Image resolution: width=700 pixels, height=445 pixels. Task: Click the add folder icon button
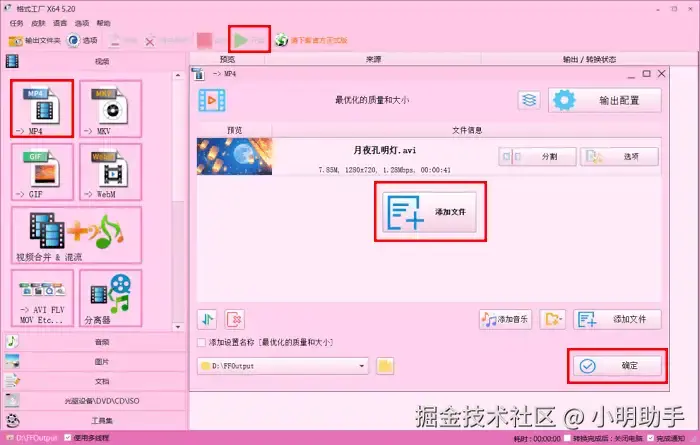[552, 319]
